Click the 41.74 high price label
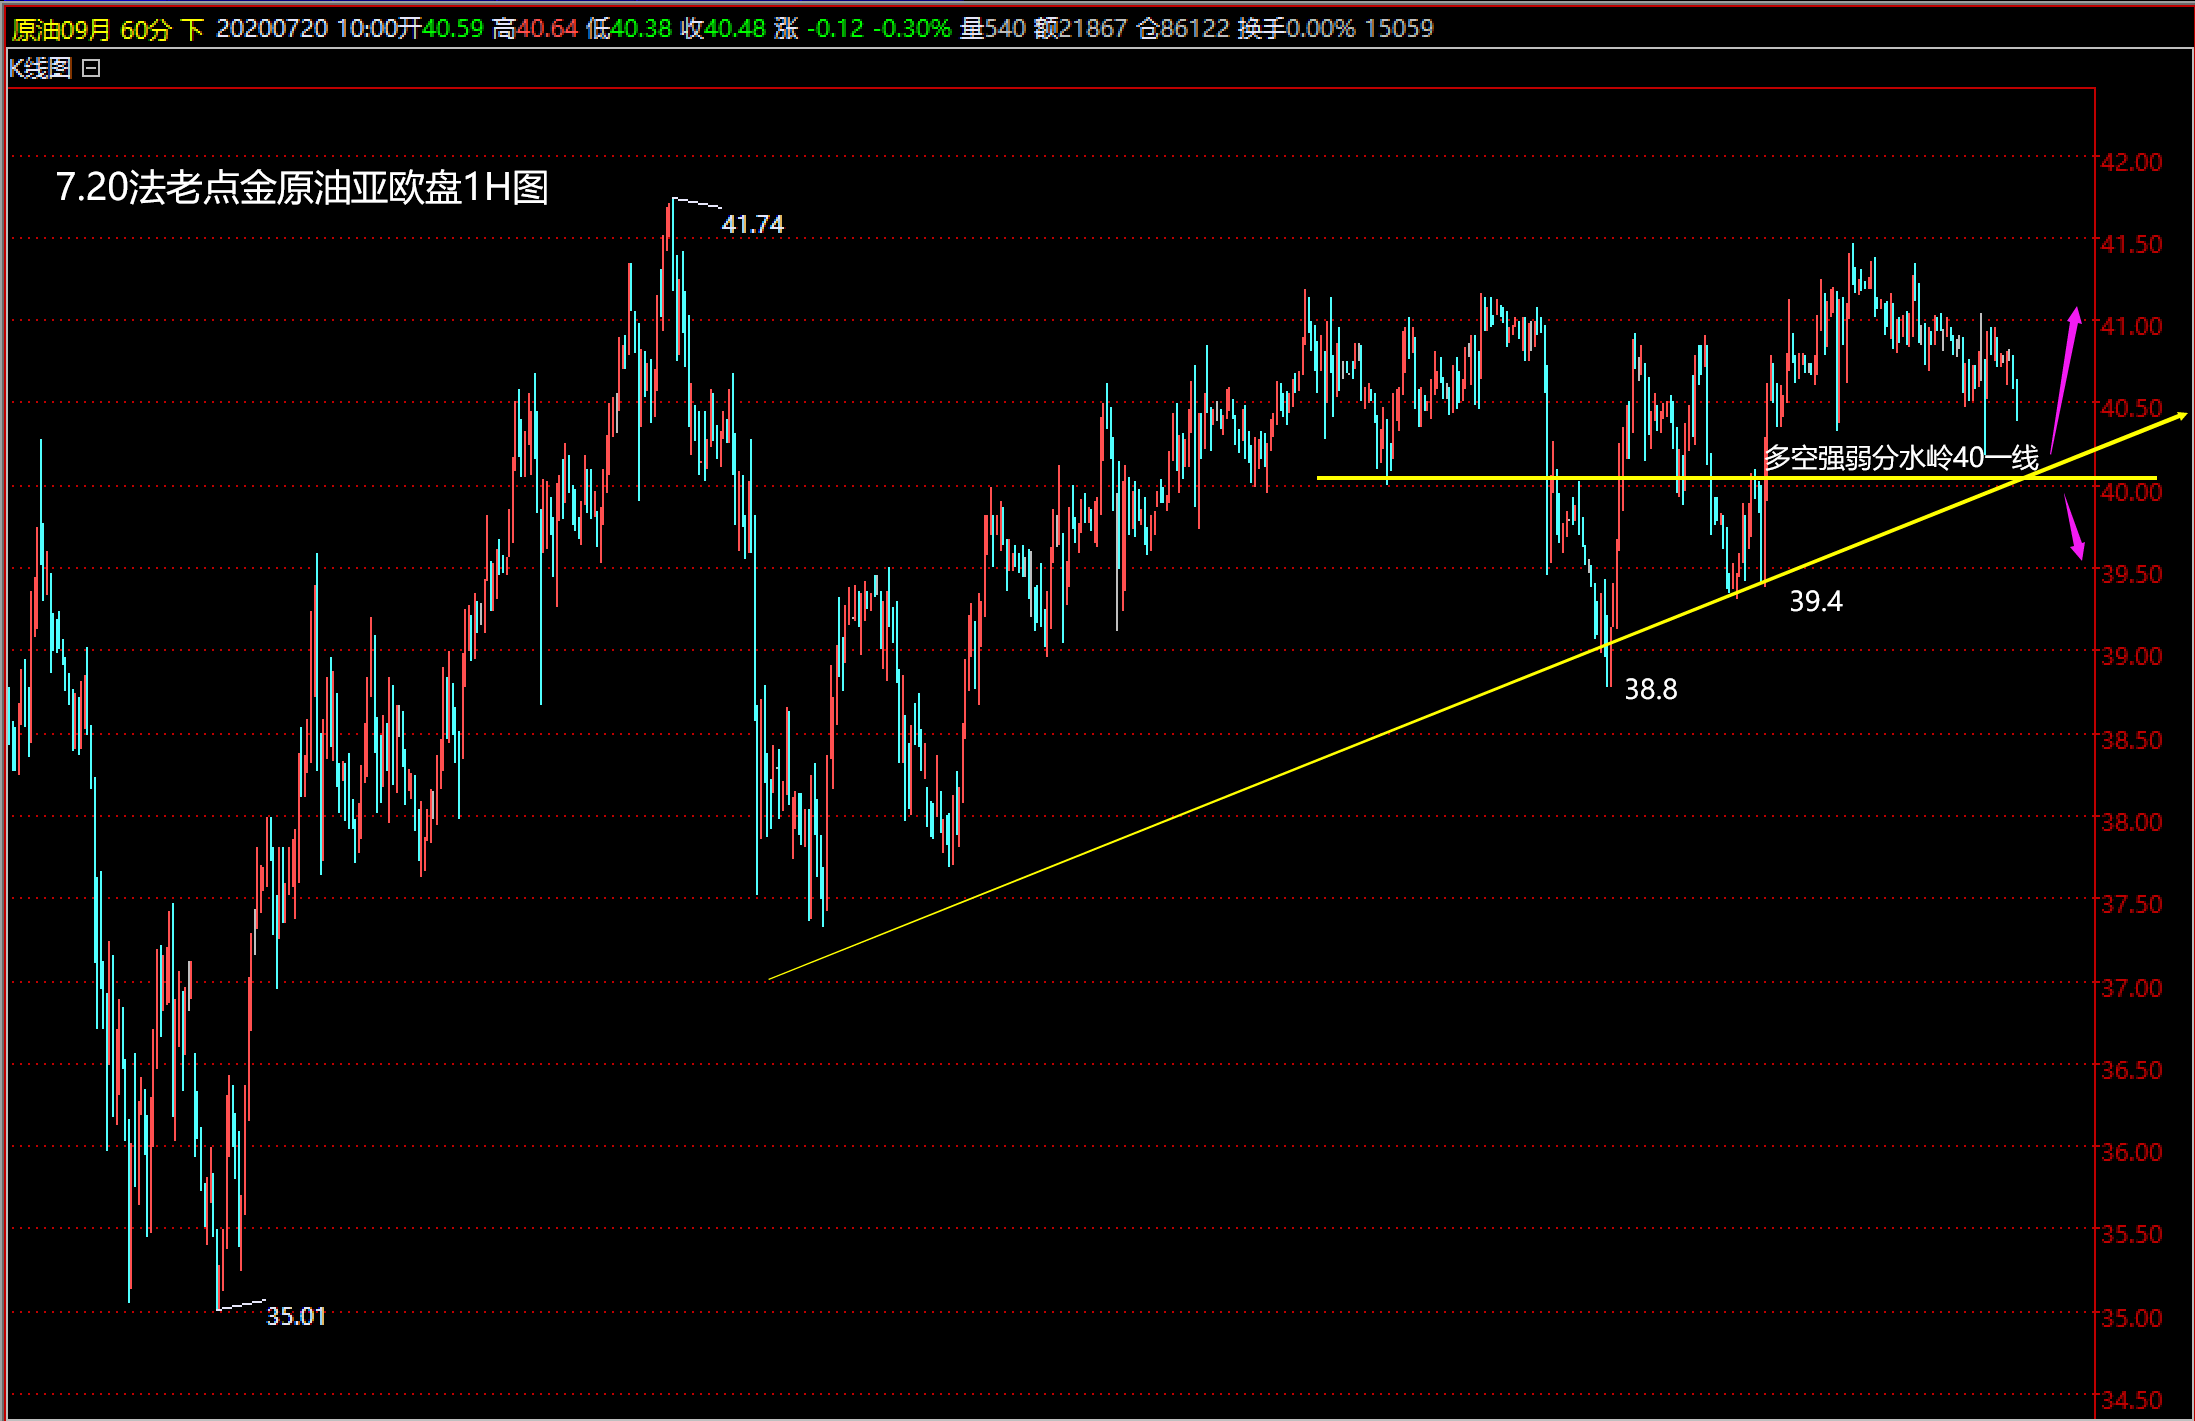This screenshot has width=2195, height=1421. 753,224
